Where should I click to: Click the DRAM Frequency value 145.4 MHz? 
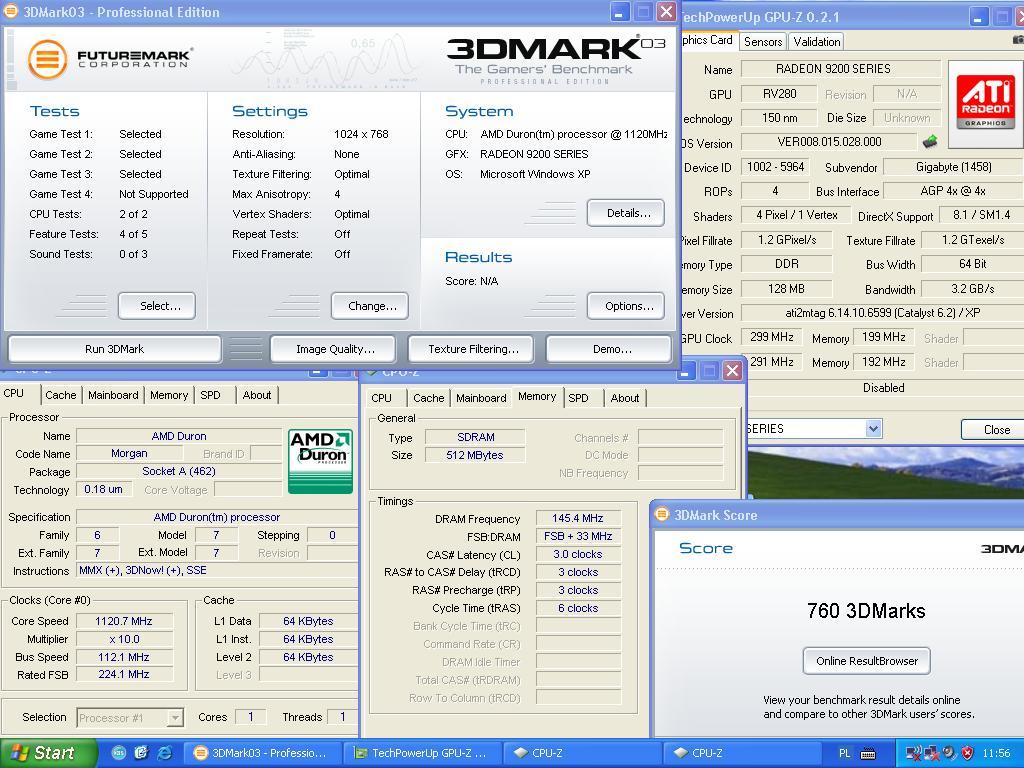pyautogui.click(x=577, y=518)
